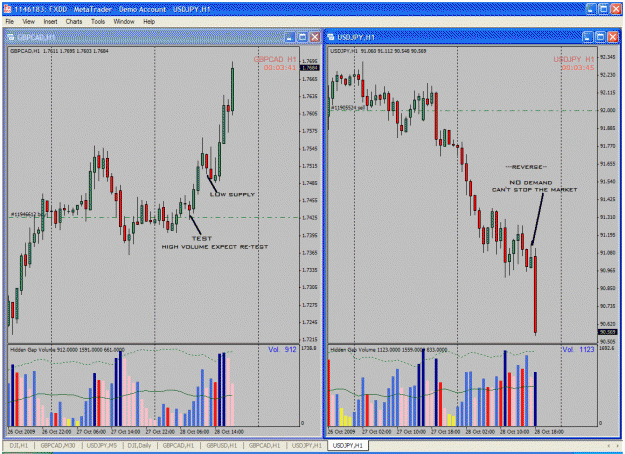Close the main MetaTrader window
This screenshot has height=454, width=625.
pyautogui.click(x=616, y=9)
